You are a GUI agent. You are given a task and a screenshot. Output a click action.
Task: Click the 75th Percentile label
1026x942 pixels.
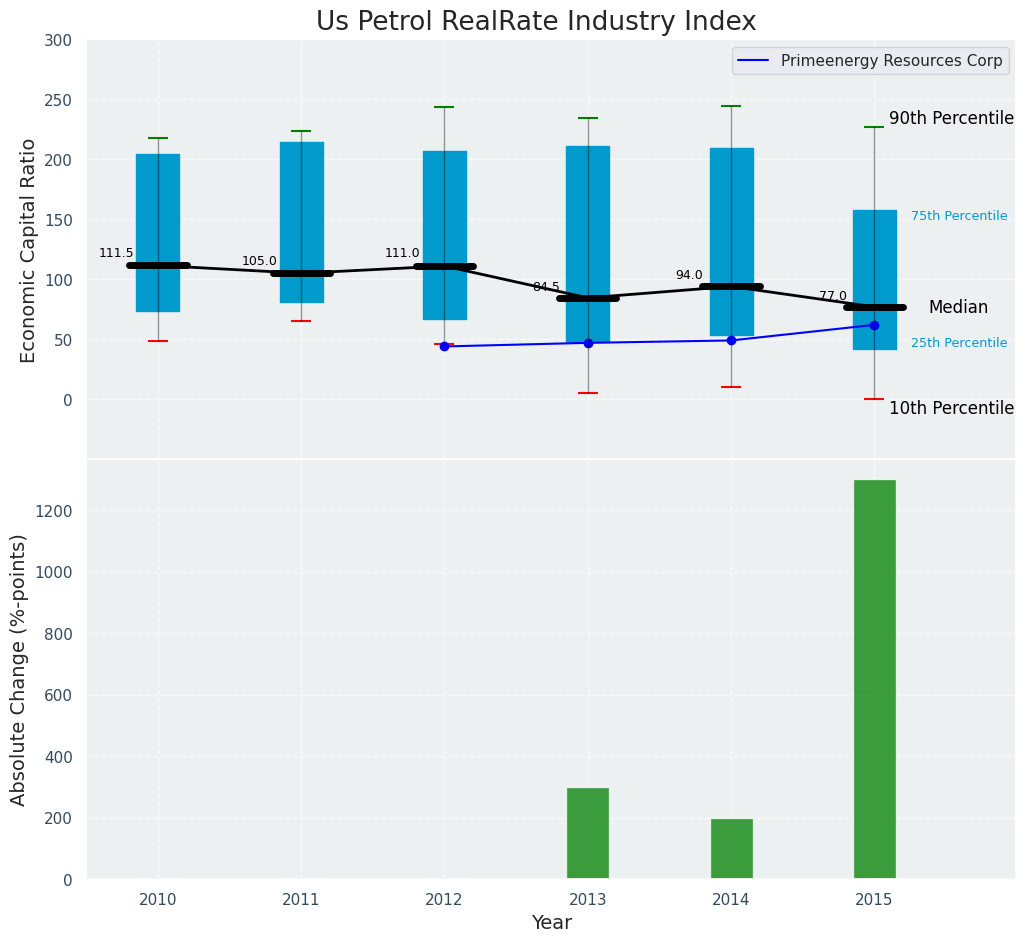(x=958, y=216)
